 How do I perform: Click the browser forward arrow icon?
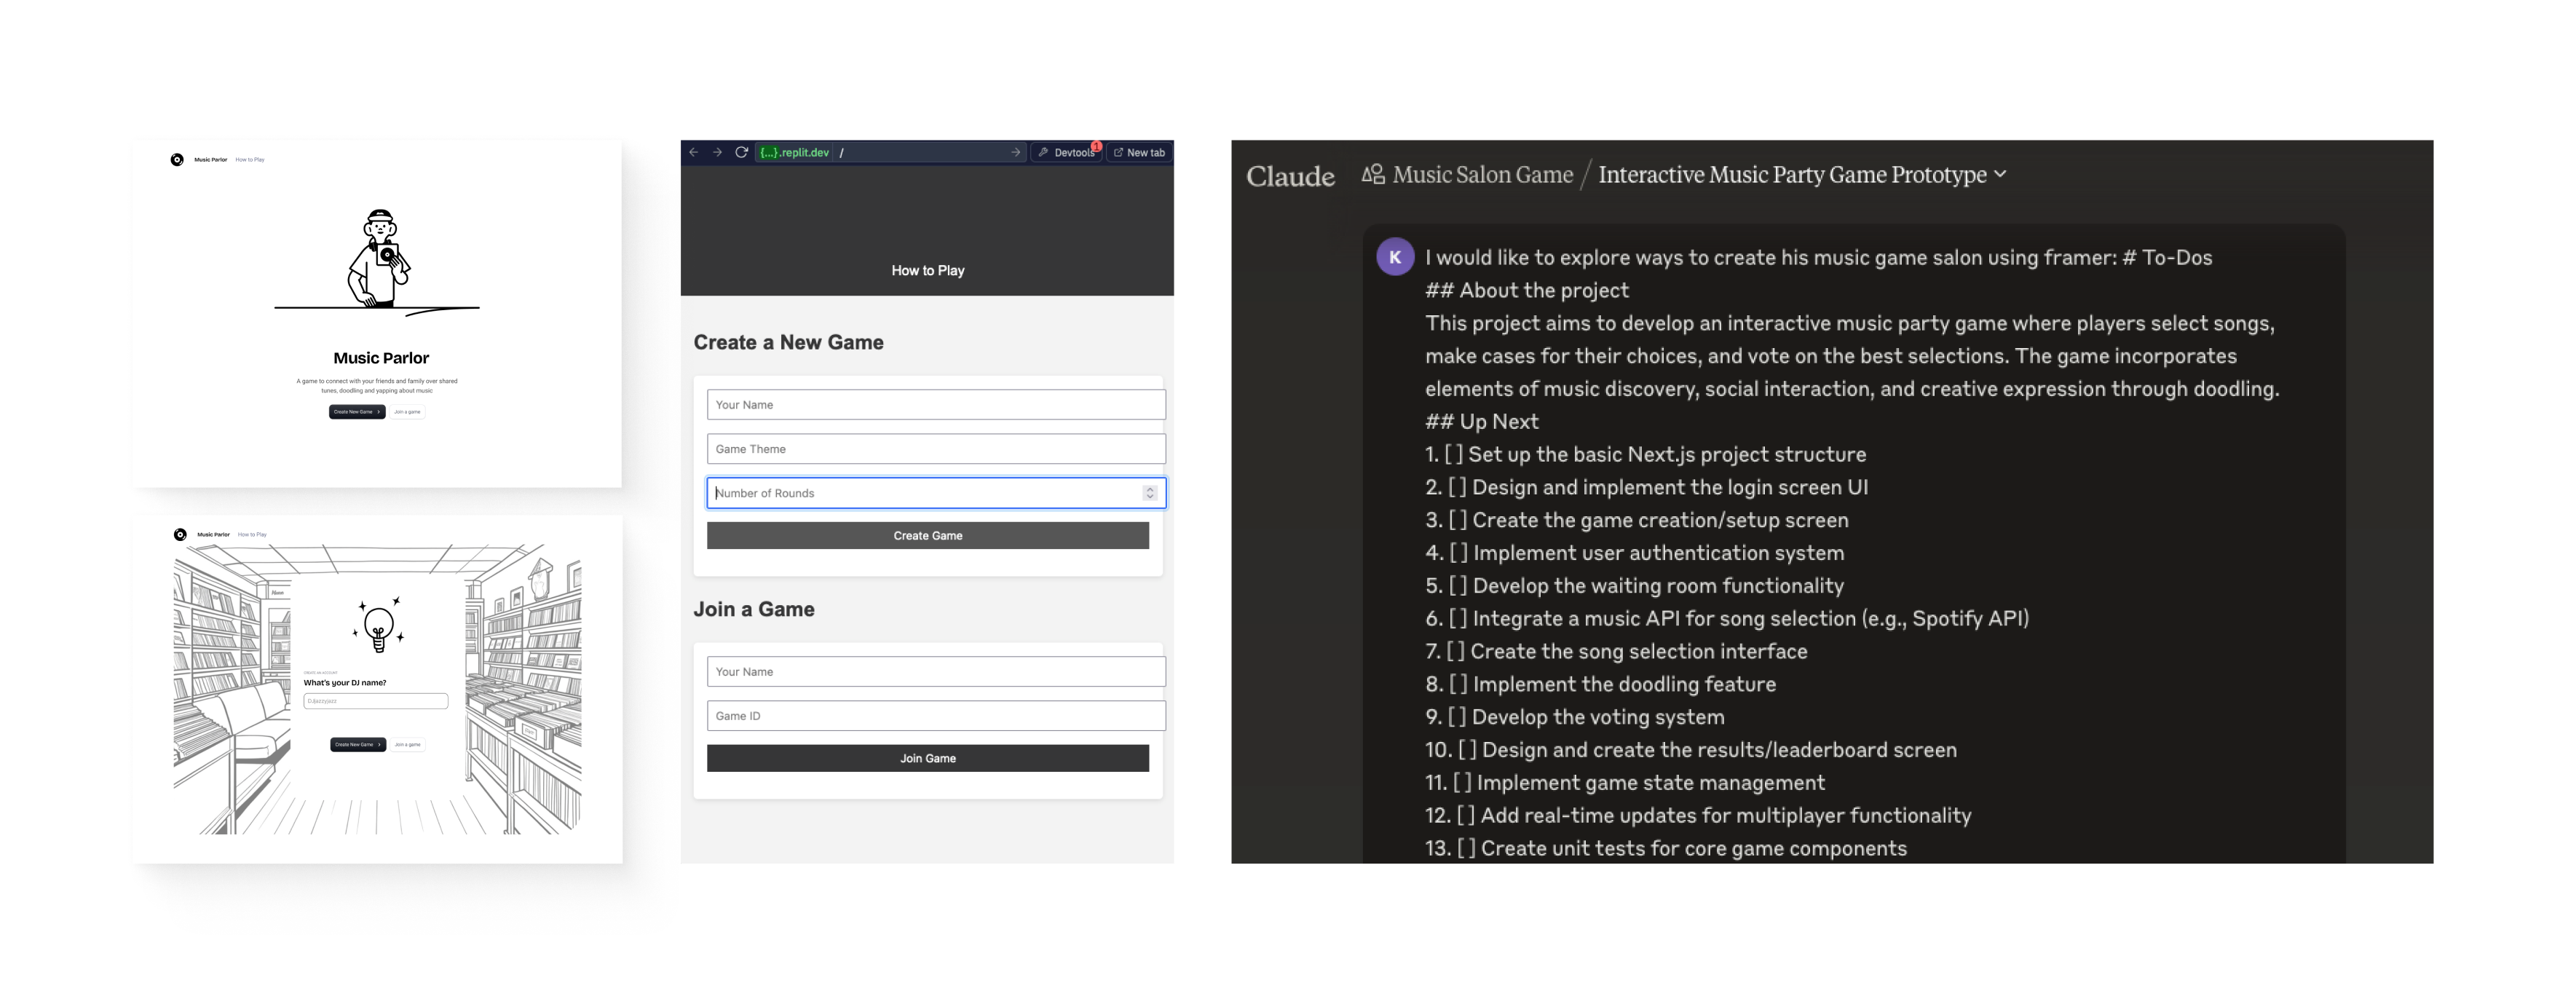(x=717, y=152)
